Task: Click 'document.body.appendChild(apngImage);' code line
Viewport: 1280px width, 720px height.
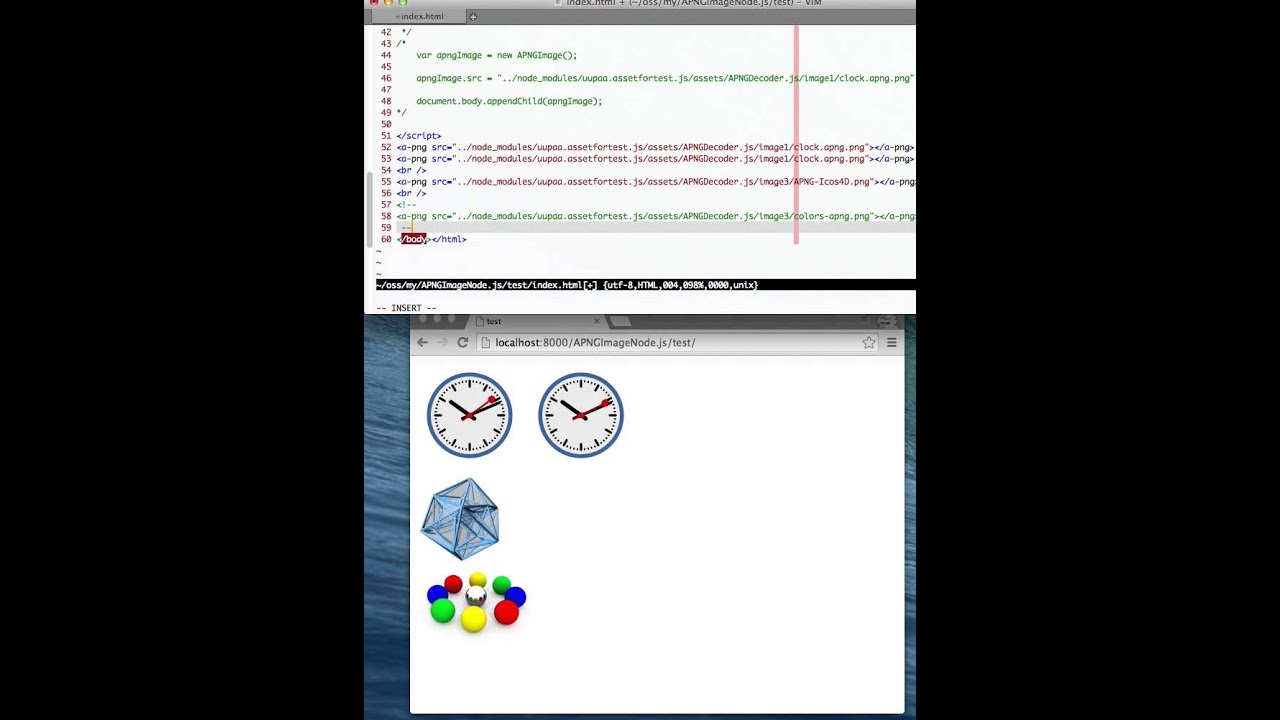Action: [x=509, y=101]
